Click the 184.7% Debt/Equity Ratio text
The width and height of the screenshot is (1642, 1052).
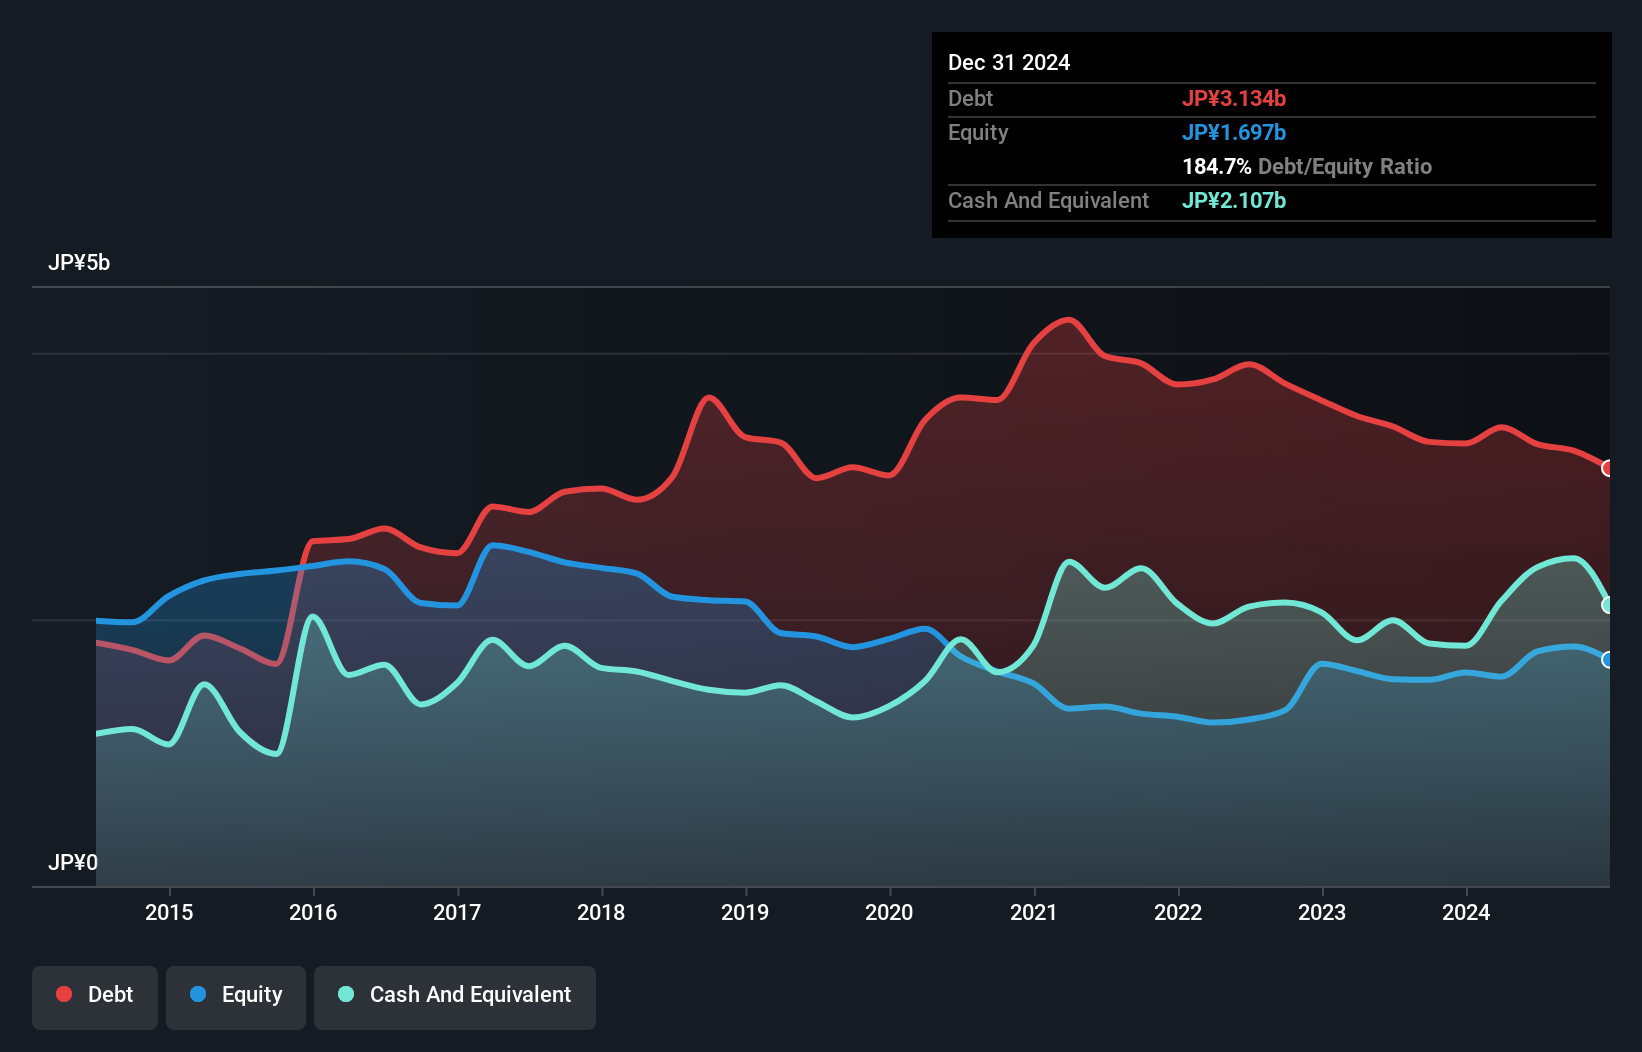(x=1307, y=166)
